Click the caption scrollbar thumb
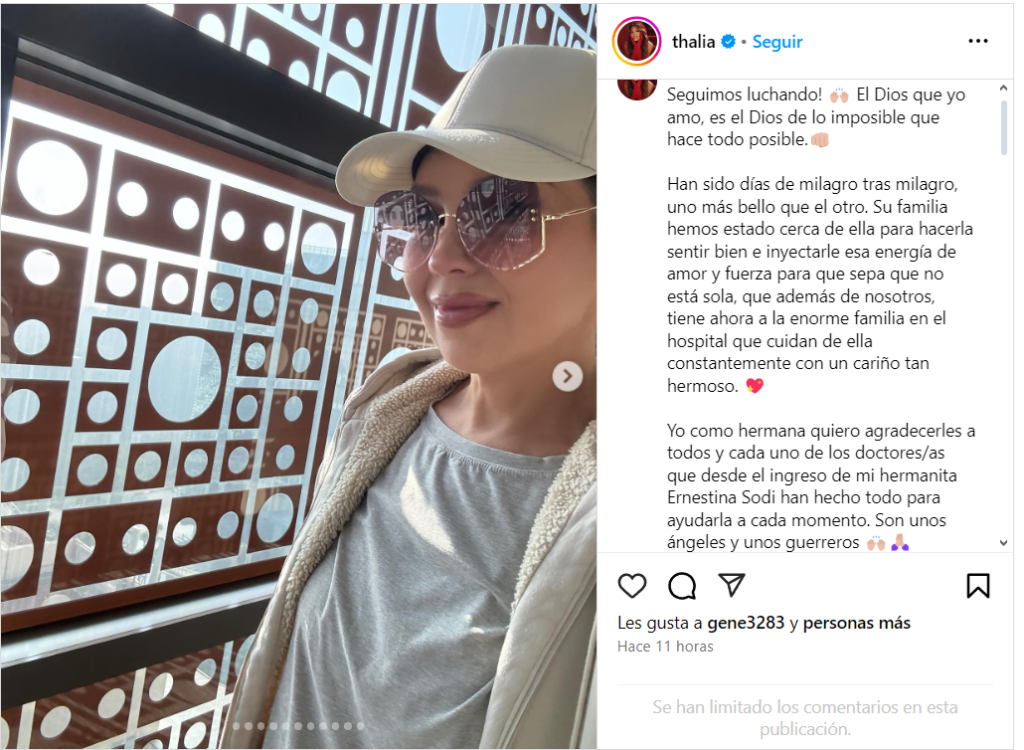This screenshot has height=750, width=1024. [x=1003, y=128]
